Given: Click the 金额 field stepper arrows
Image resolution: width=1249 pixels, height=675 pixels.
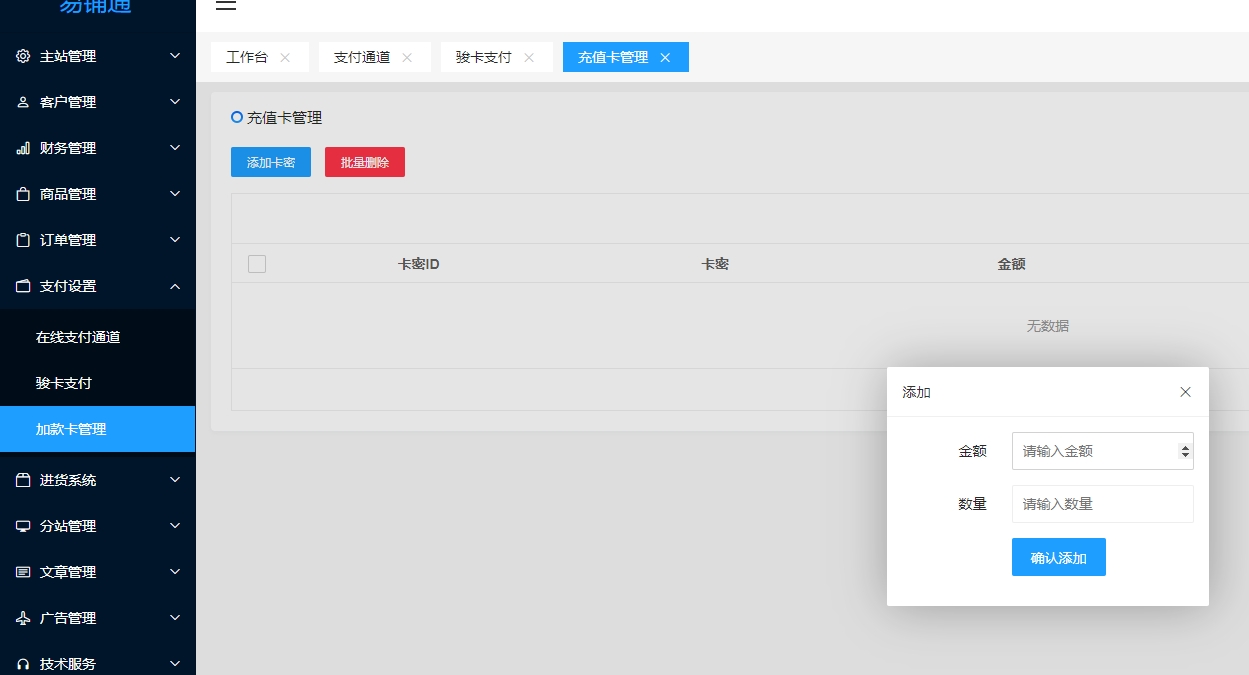Looking at the screenshot, I should tap(1185, 451).
